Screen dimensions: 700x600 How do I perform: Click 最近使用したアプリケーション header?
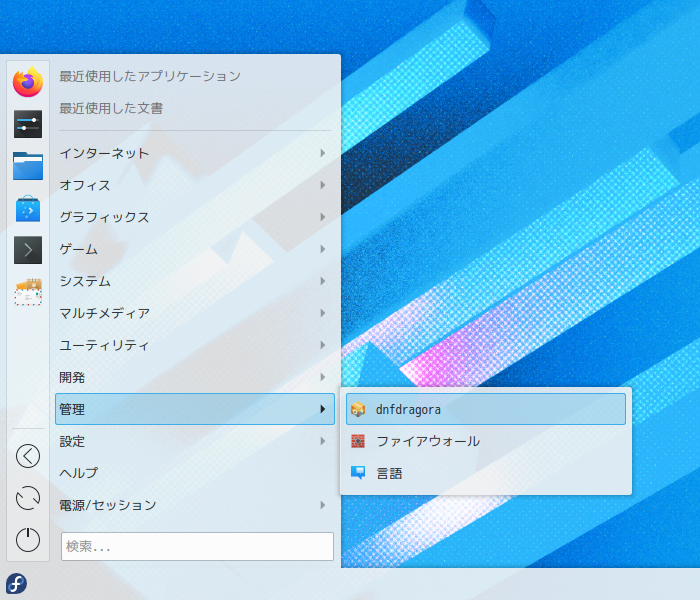tap(150, 76)
